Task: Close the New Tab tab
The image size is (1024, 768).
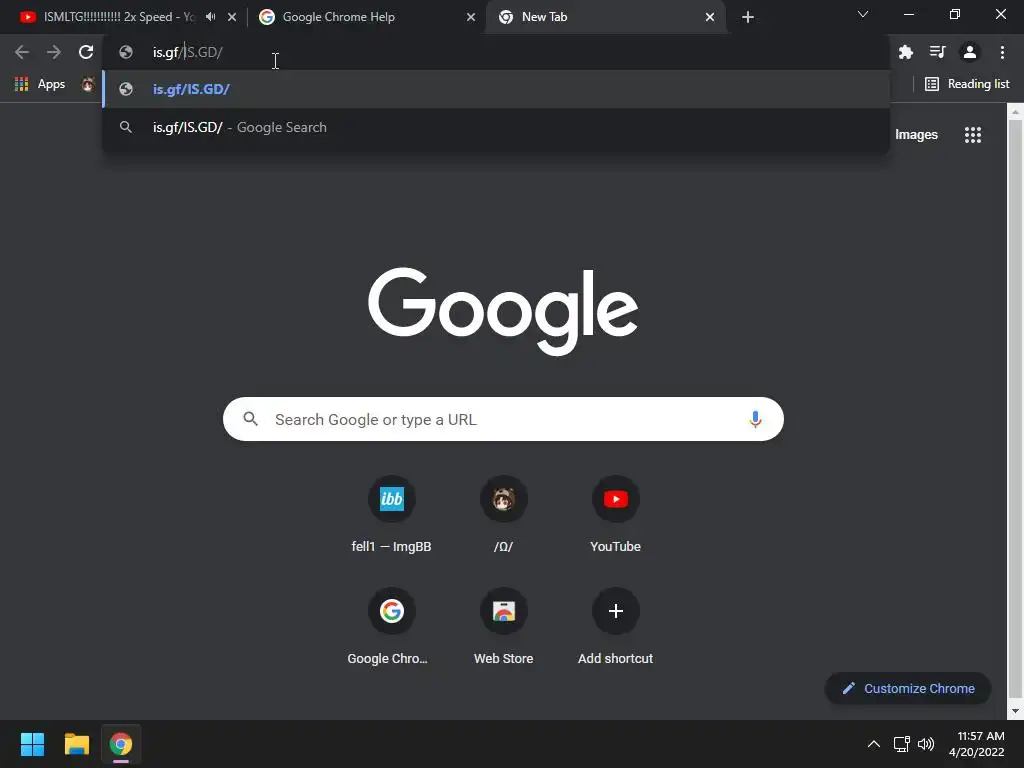Action: pyautogui.click(x=710, y=17)
